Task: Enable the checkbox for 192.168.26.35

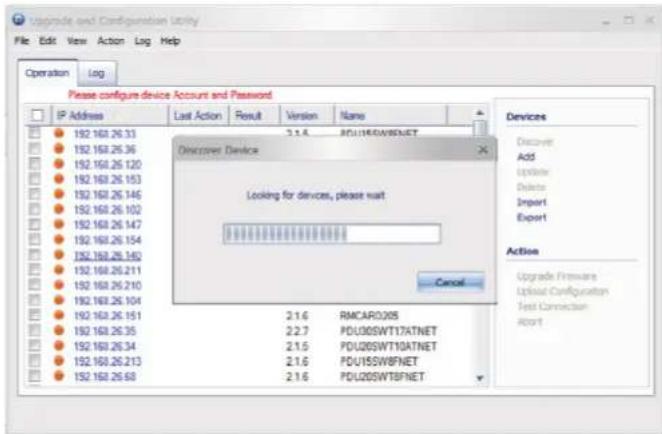Action: point(34,330)
